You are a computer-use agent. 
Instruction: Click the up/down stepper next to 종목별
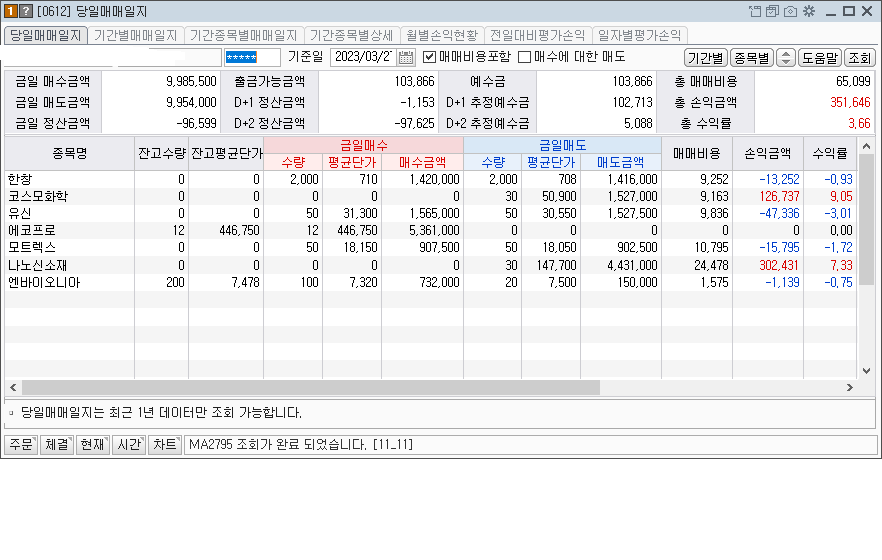pos(785,58)
